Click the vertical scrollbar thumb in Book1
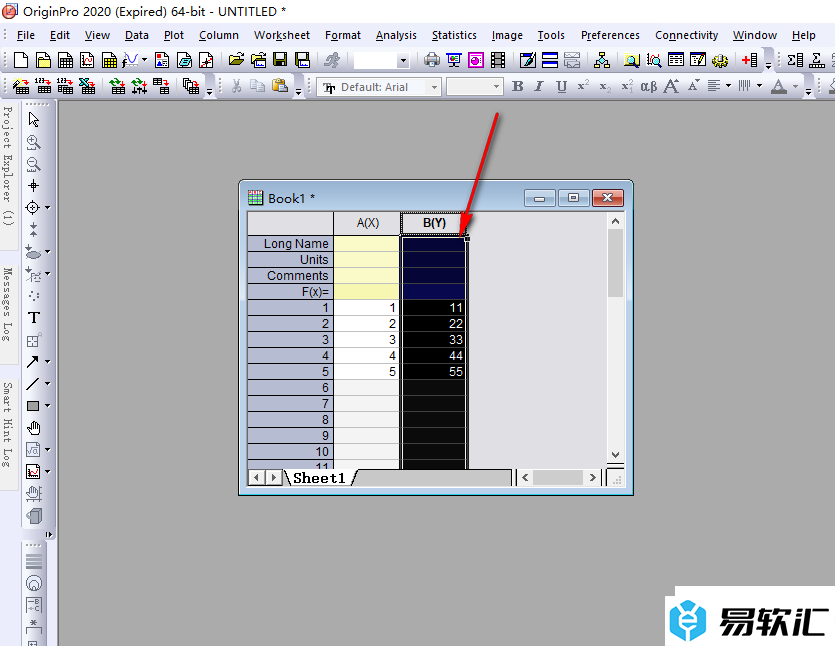Image resolution: width=835 pixels, height=646 pixels. 616,263
